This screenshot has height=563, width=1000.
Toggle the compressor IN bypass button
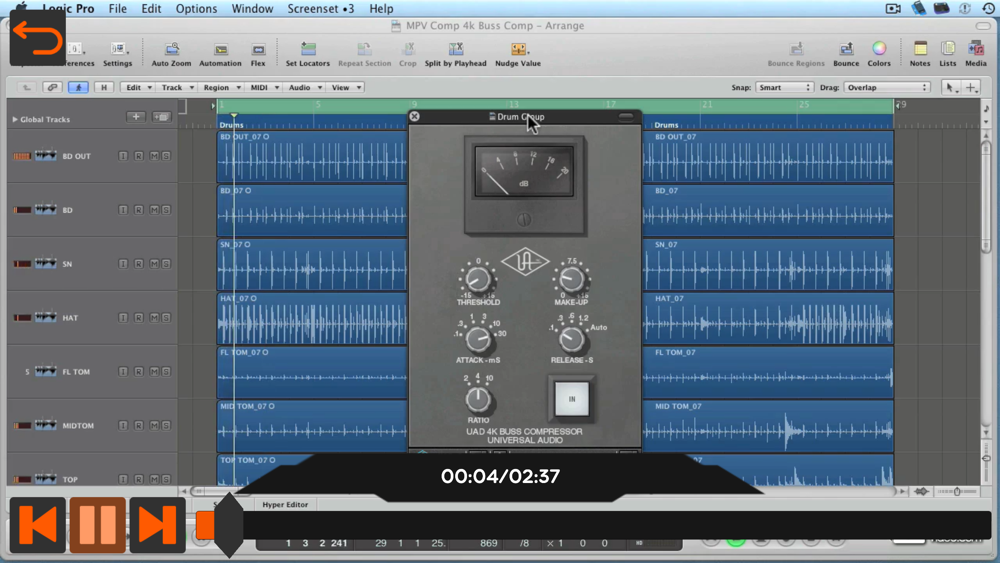coord(571,399)
